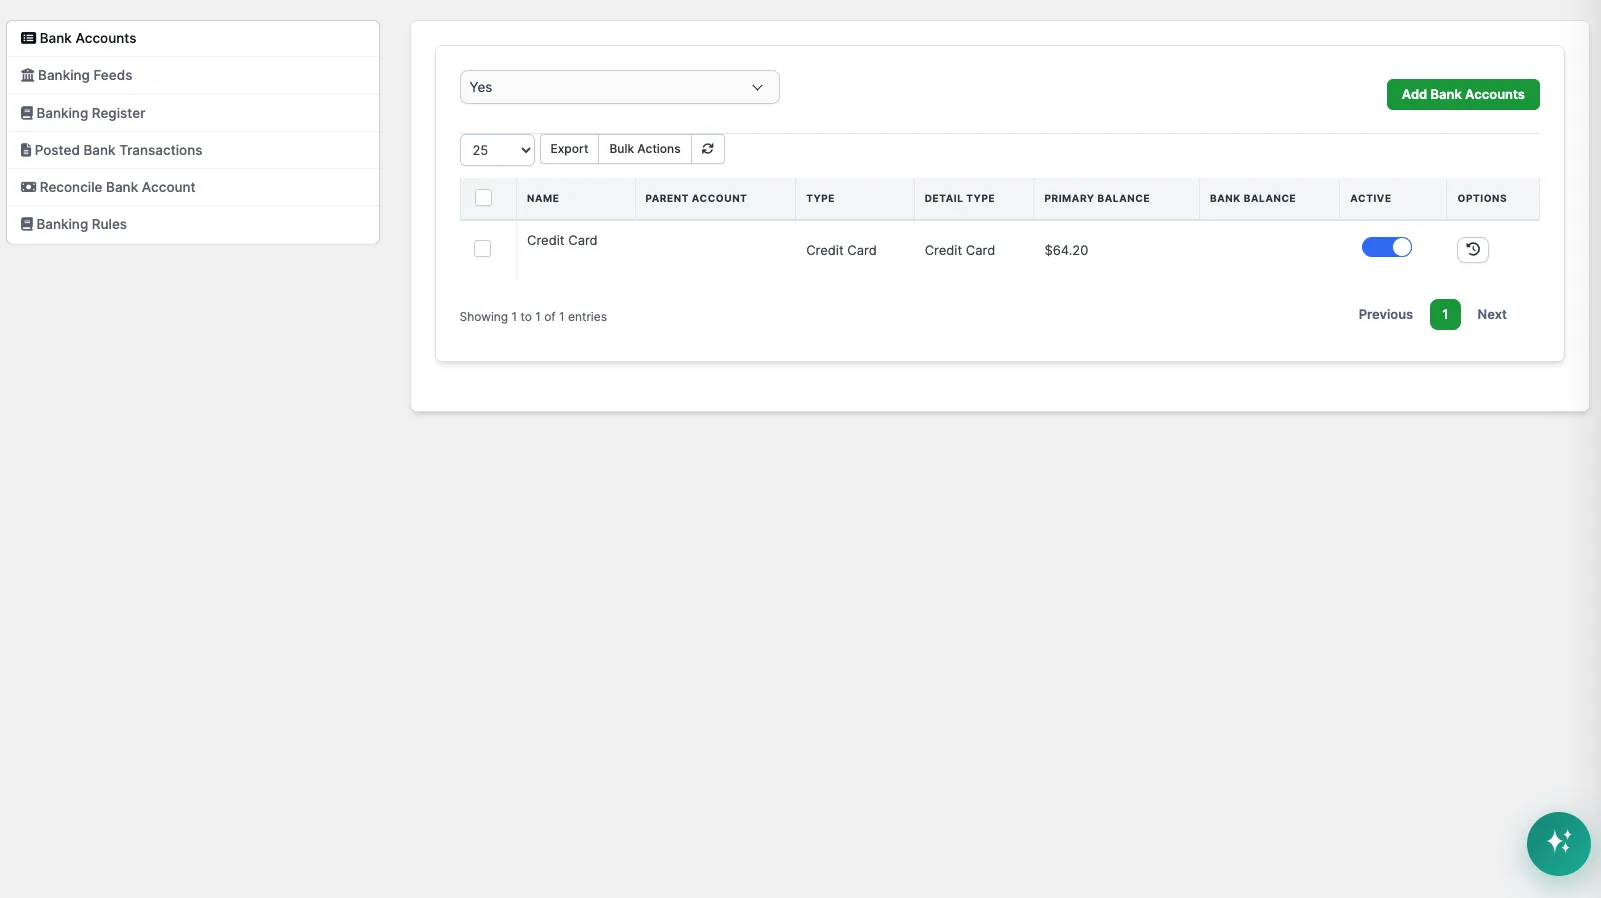Open the Bulk Actions menu
Viewport: 1601px width, 898px height.
pyautogui.click(x=645, y=149)
